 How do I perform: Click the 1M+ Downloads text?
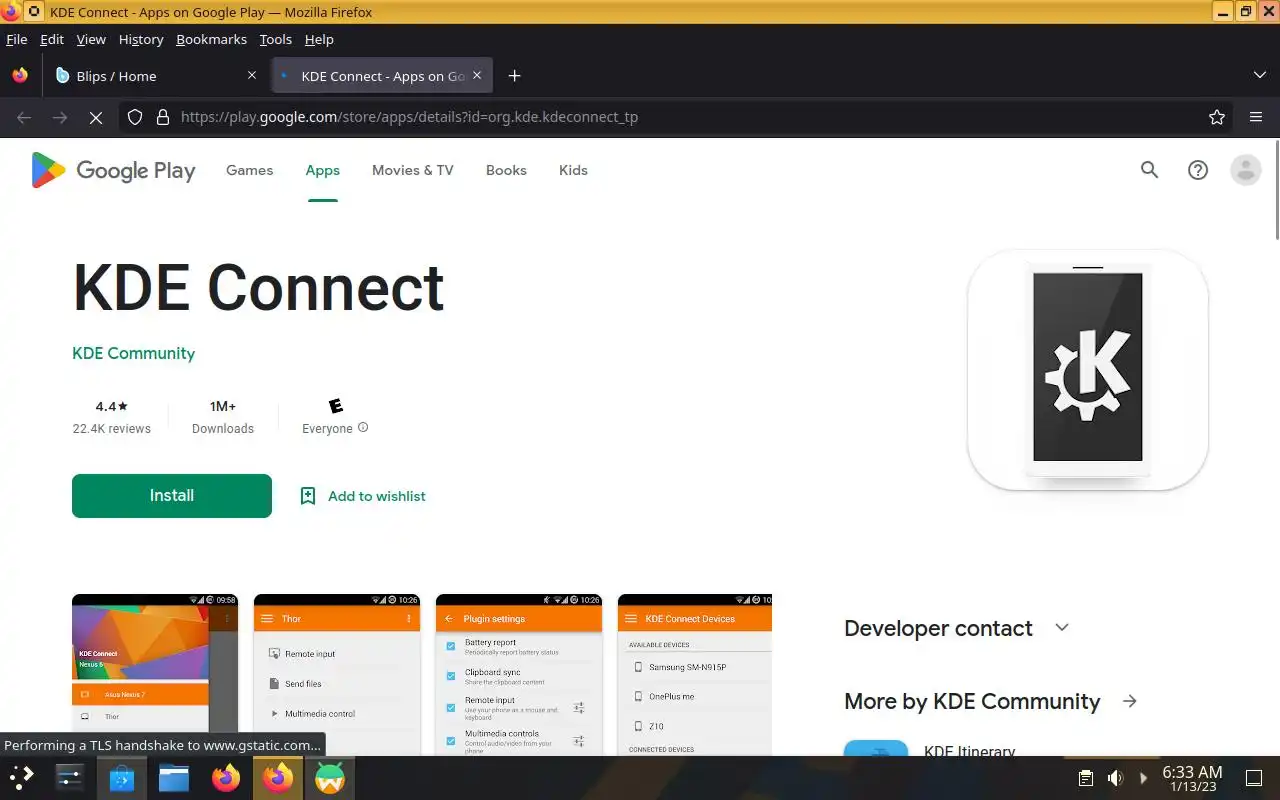[223, 417]
